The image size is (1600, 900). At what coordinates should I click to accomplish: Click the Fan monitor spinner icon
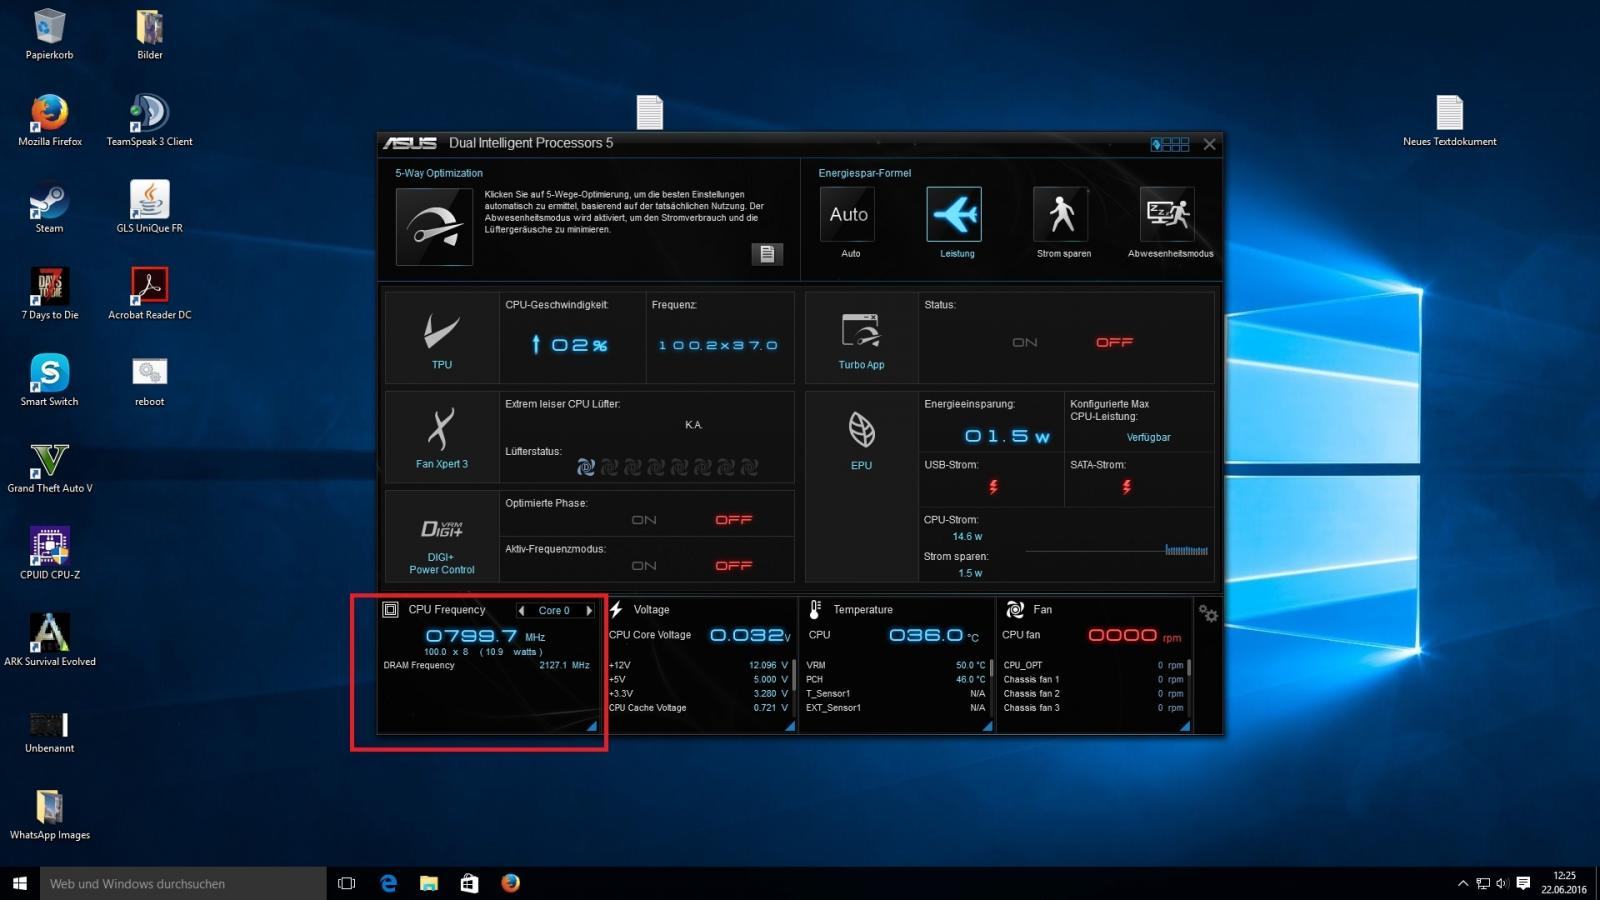pos(1015,609)
